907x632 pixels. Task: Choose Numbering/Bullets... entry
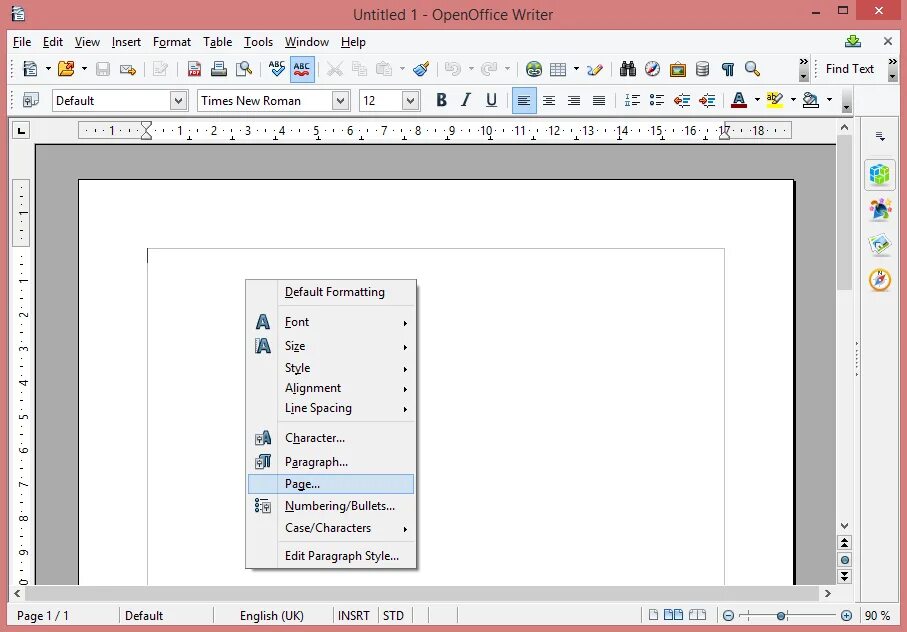coord(331,506)
